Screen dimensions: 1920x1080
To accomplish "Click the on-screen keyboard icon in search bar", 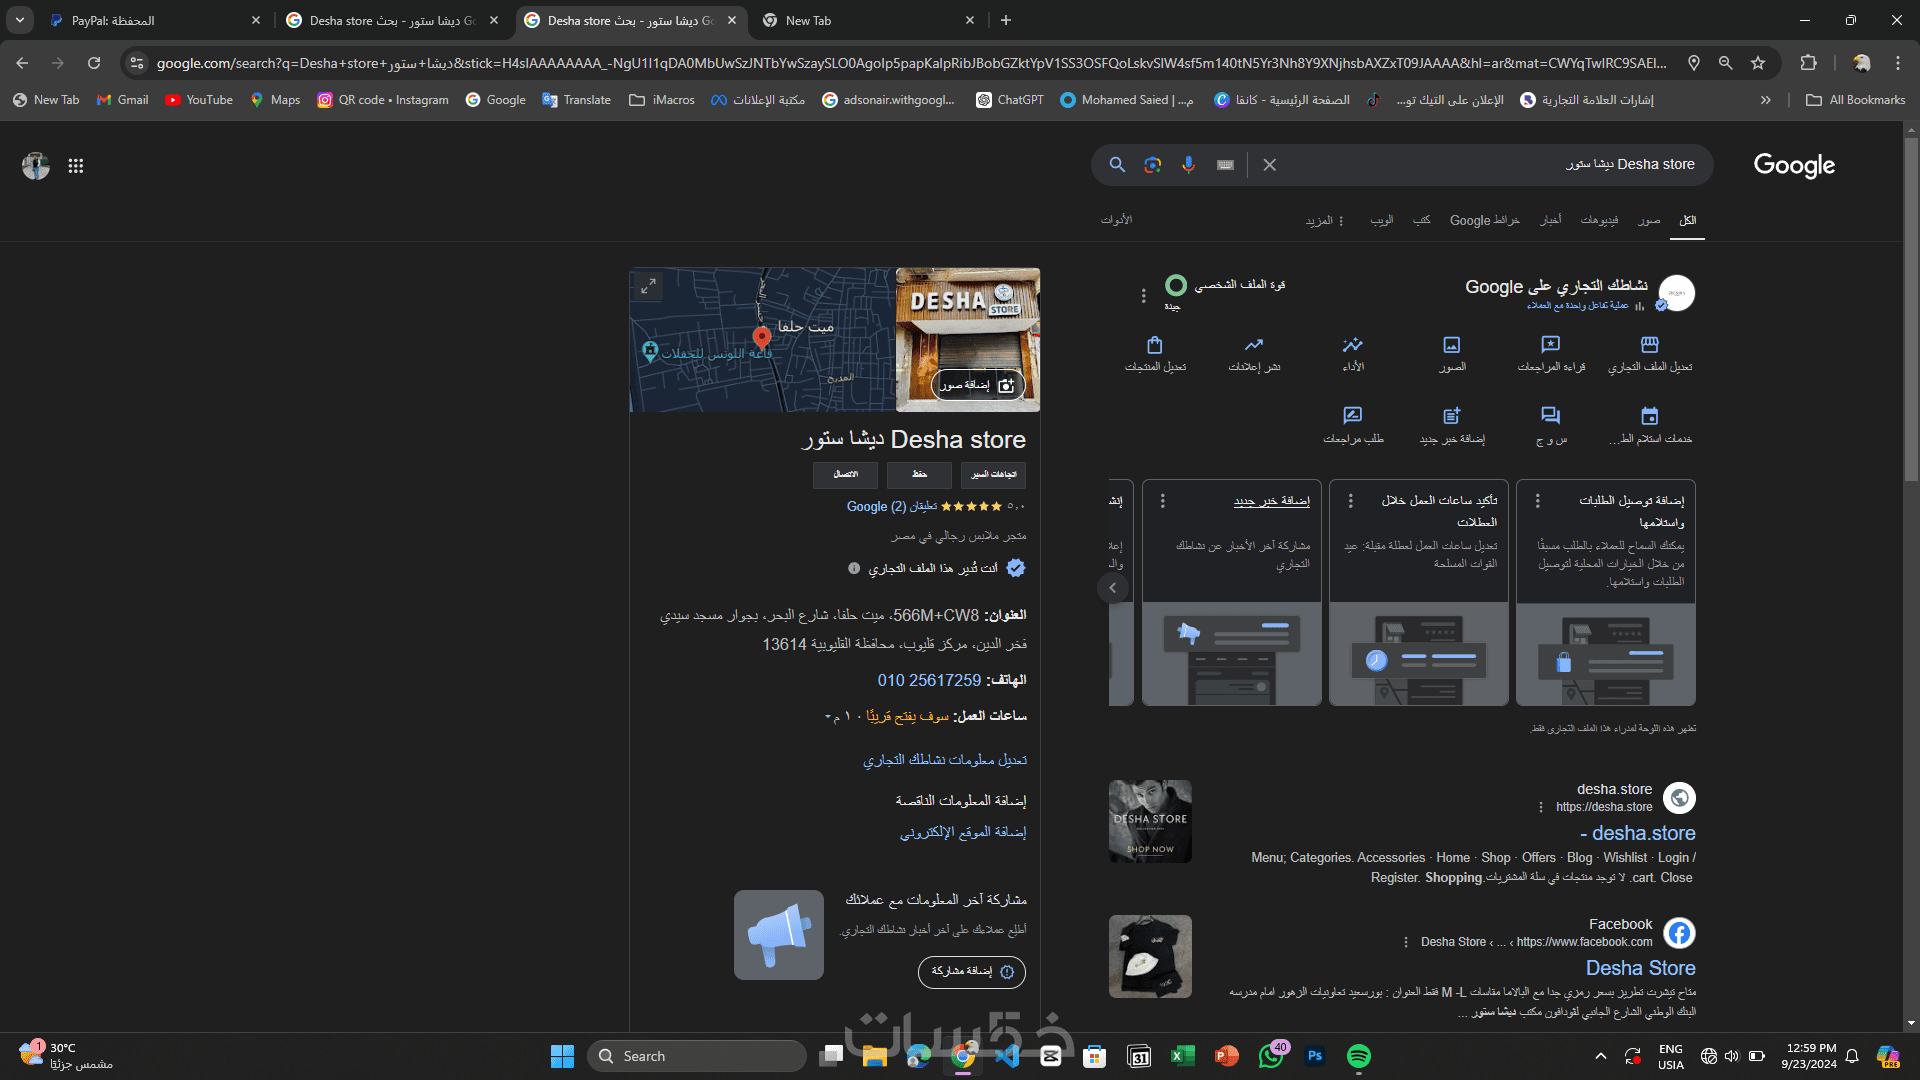I will pos(1225,165).
